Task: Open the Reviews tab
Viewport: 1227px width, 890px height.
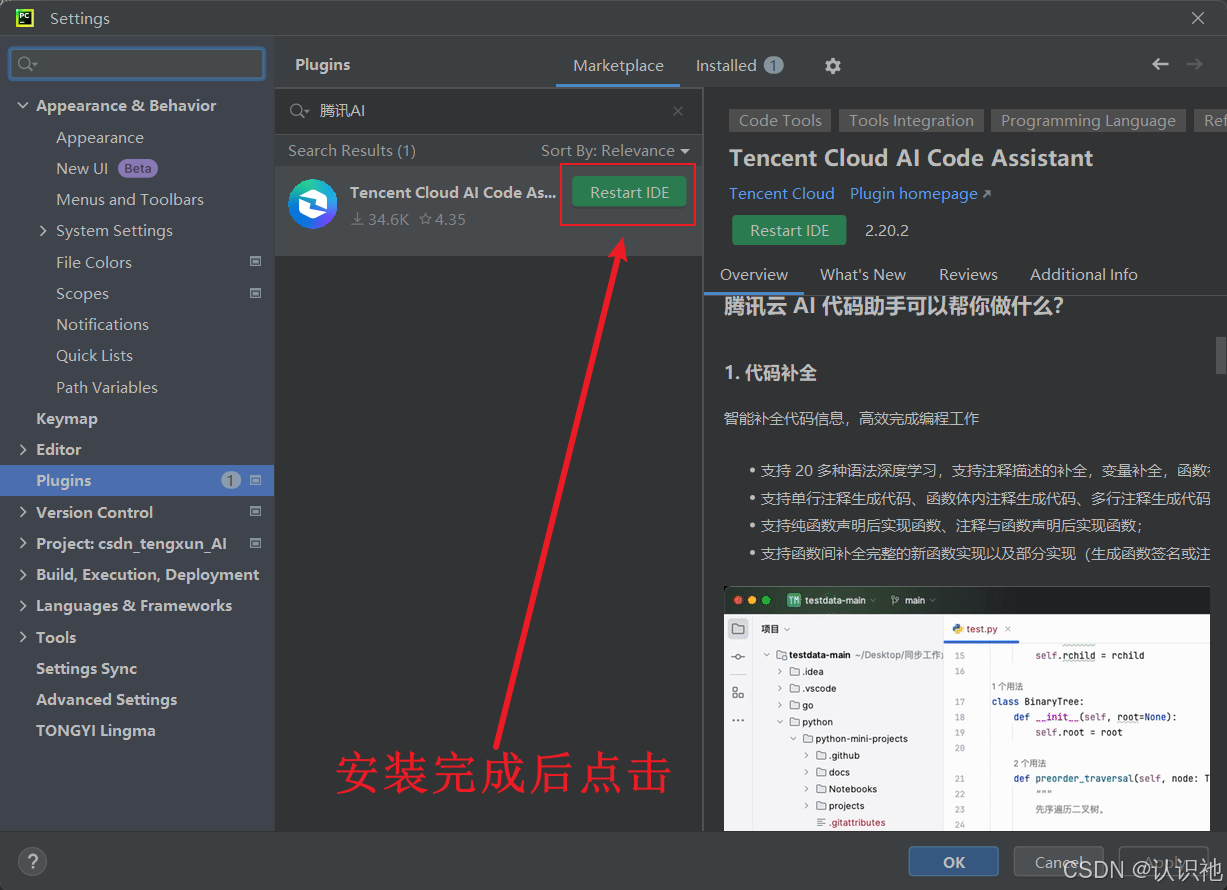Action: (x=968, y=274)
